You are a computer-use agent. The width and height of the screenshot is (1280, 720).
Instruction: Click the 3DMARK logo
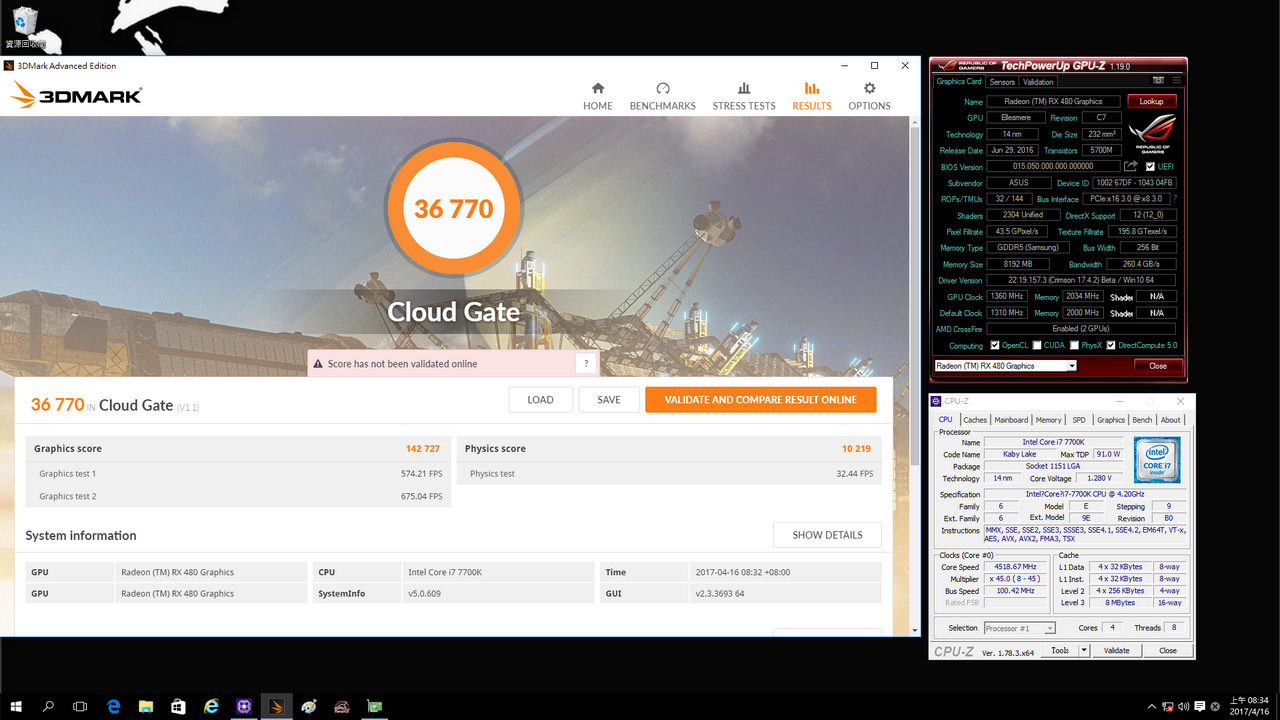click(77, 96)
